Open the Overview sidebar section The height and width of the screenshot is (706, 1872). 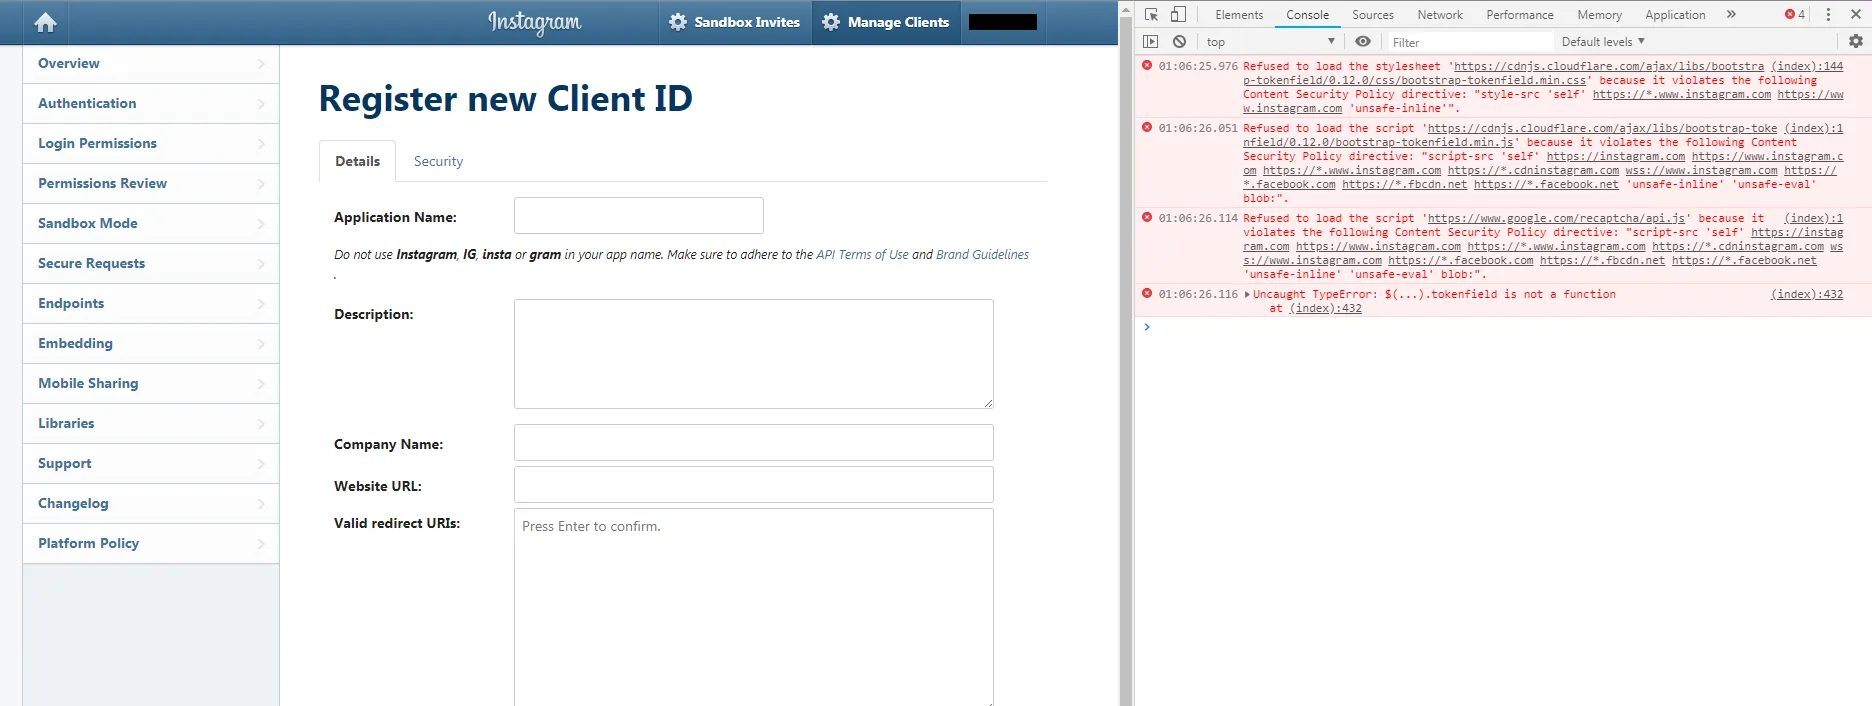click(x=151, y=63)
